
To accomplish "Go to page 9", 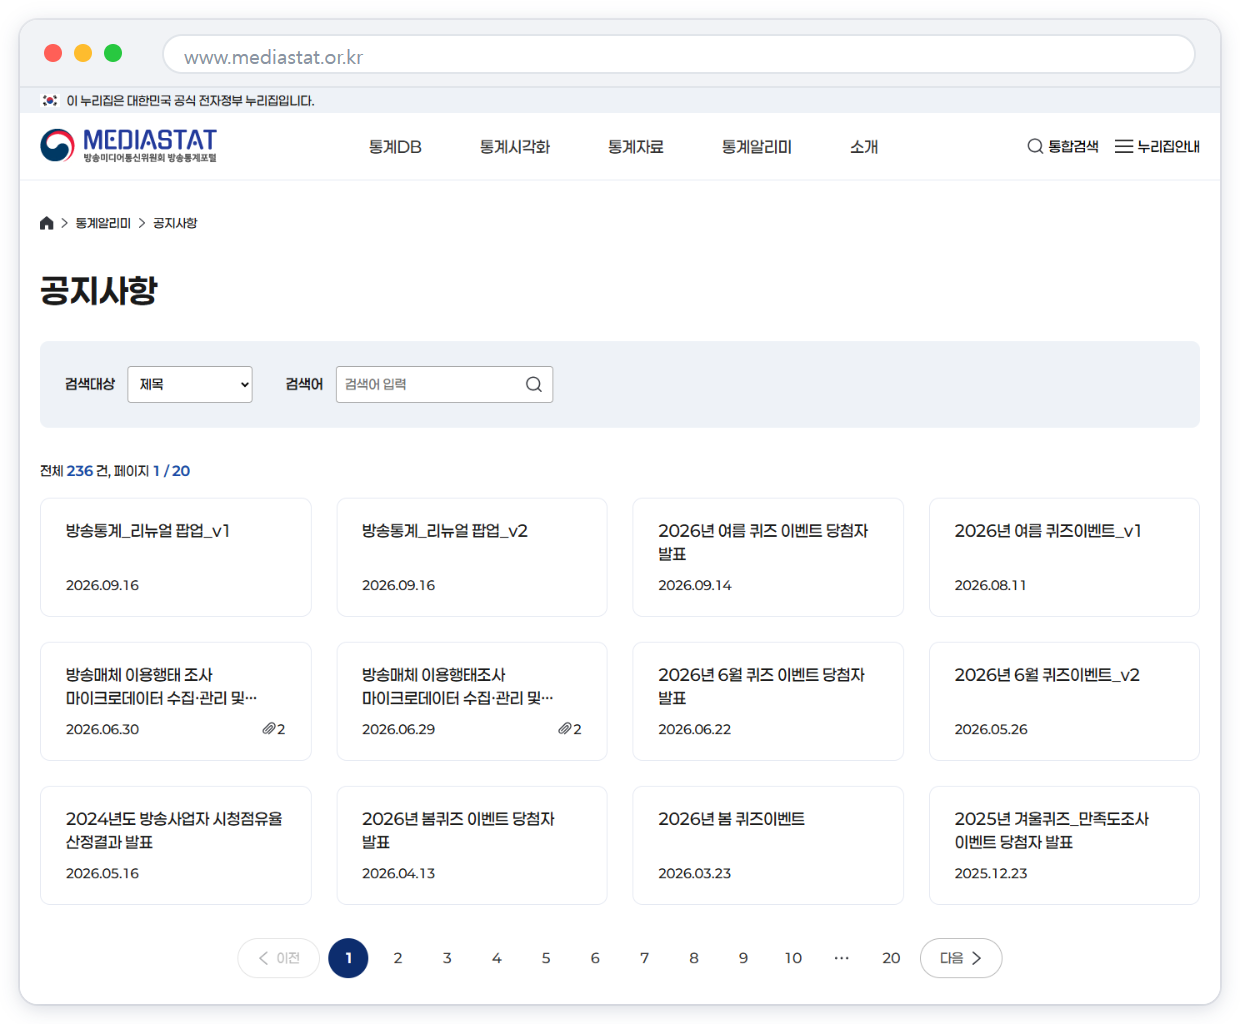I will 743,958.
